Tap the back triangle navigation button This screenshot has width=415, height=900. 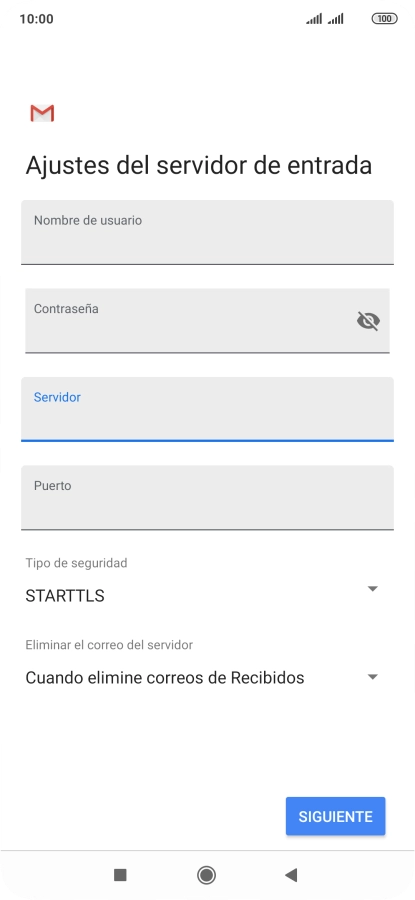coord(291,875)
